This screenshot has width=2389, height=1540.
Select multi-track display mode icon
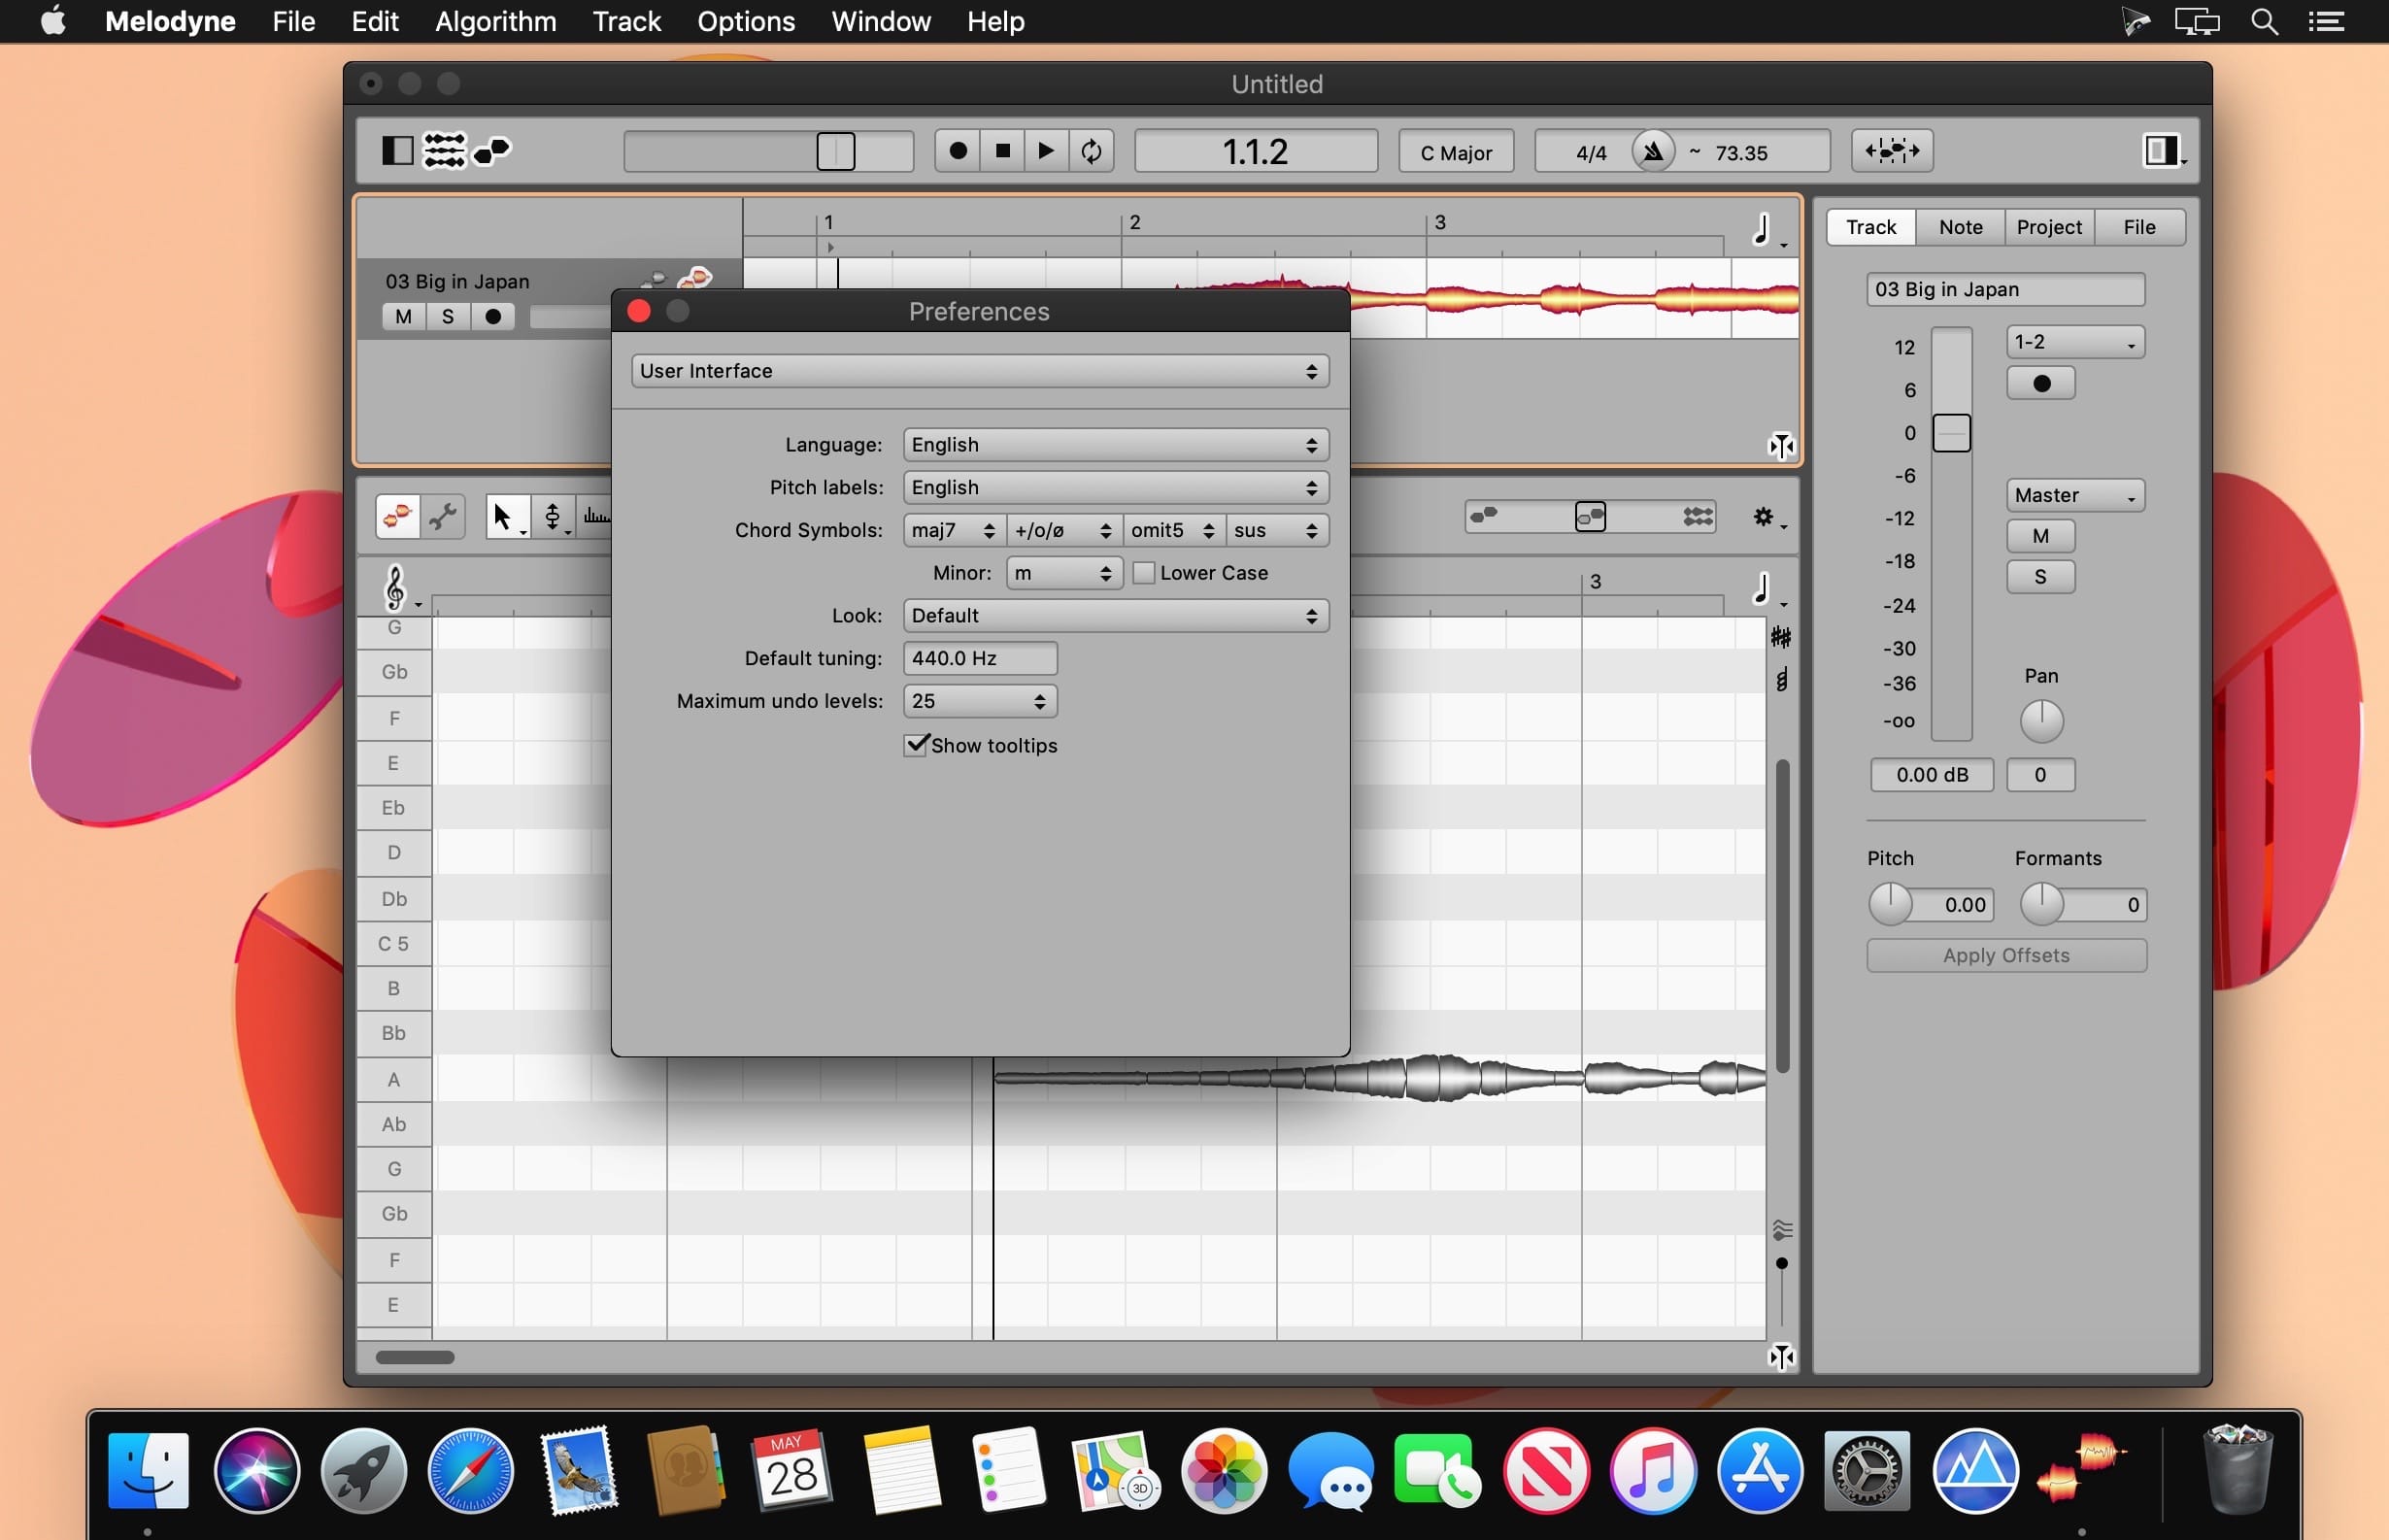click(1697, 517)
